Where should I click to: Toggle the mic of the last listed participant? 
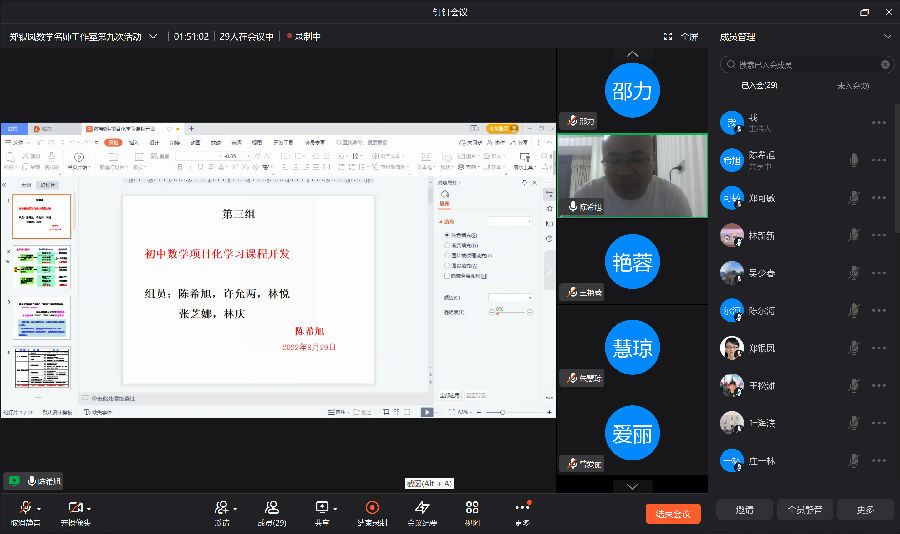(x=853, y=461)
